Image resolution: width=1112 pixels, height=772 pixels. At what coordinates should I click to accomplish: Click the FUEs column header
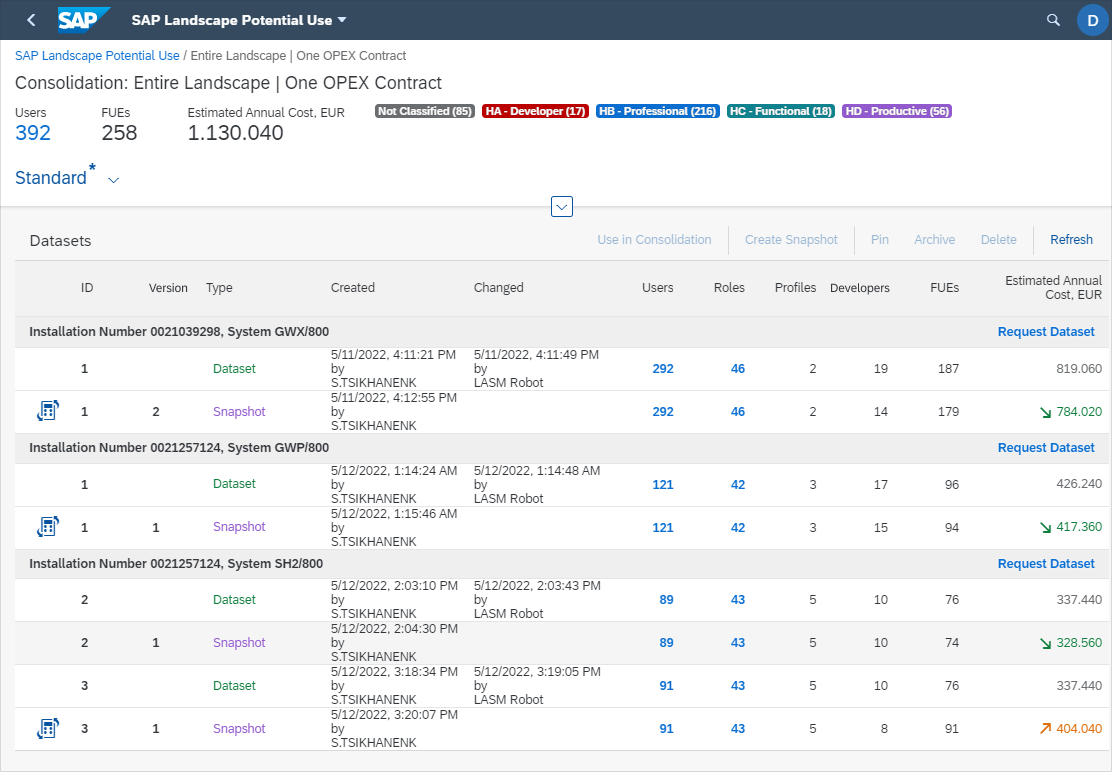(x=945, y=288)
